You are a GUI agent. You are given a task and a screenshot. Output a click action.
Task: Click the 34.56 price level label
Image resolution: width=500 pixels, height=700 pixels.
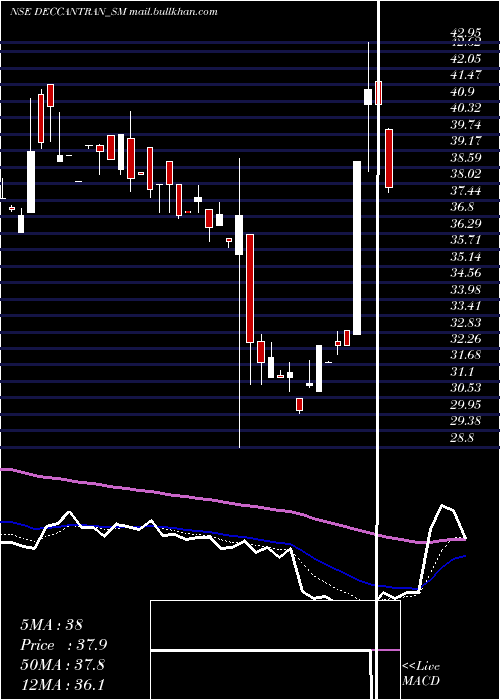tap(466, 273)
